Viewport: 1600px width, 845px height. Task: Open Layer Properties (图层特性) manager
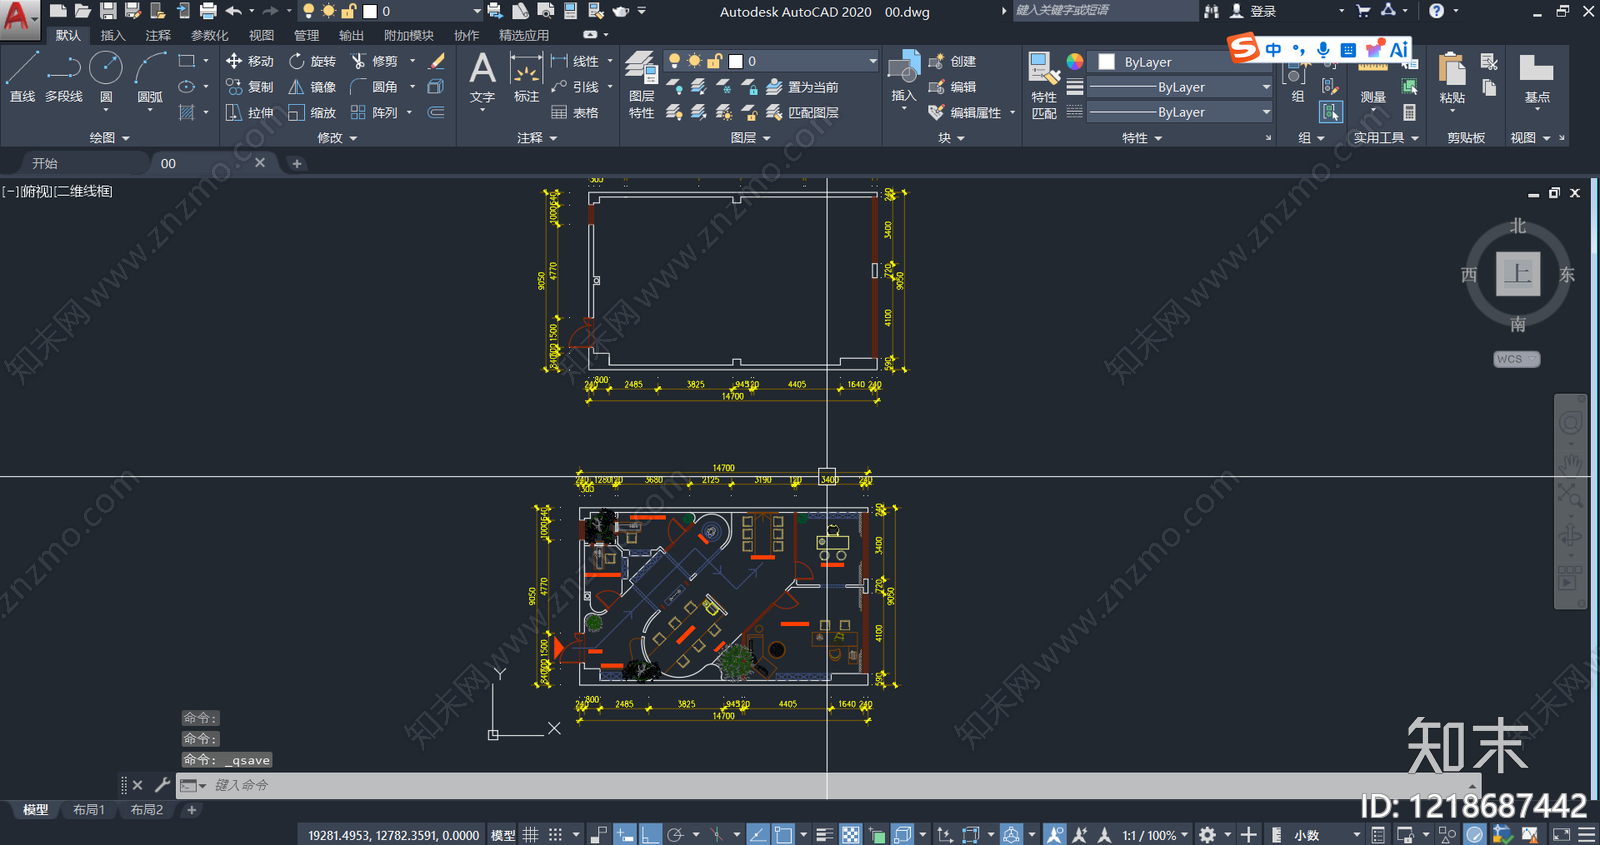(x=641, y=86)
